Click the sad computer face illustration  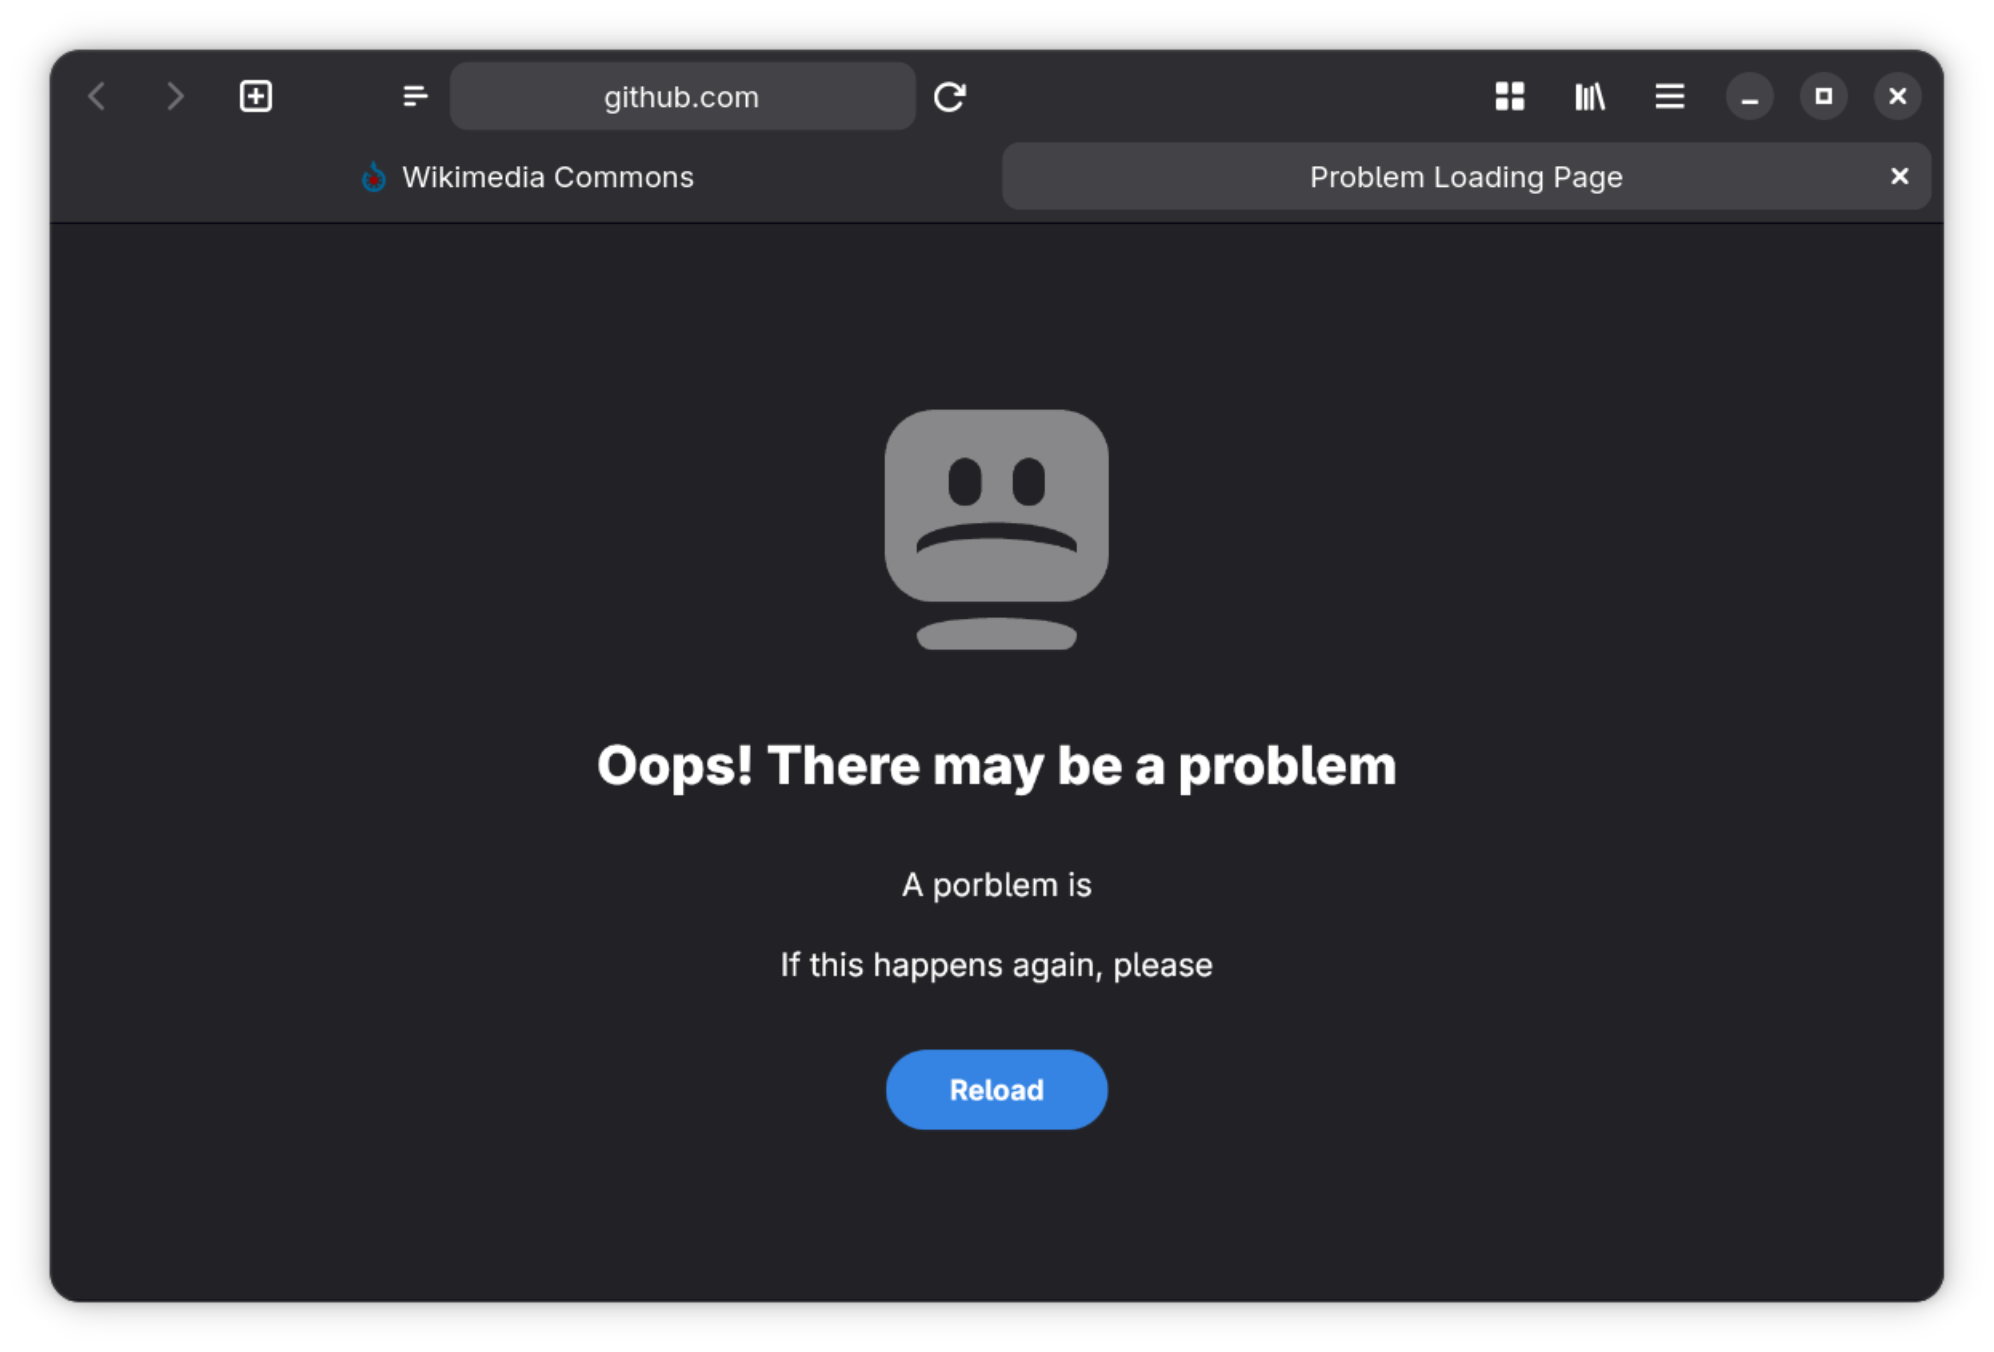[x=996, y=530]
